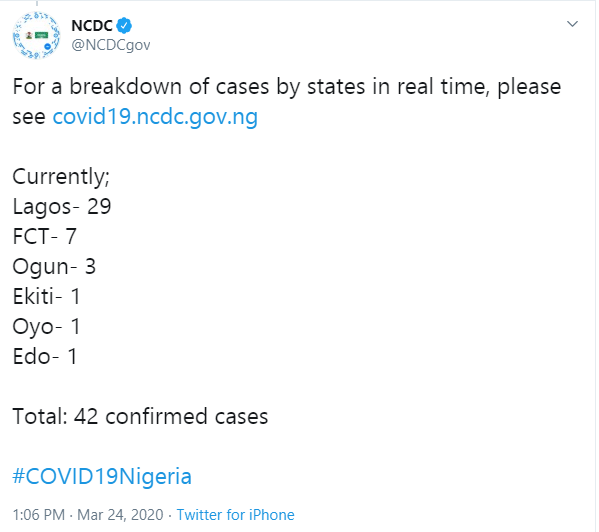The image size is (599, 532).
Task: Click the Mar 24, 2020 date
Action: tap(120, 515)
